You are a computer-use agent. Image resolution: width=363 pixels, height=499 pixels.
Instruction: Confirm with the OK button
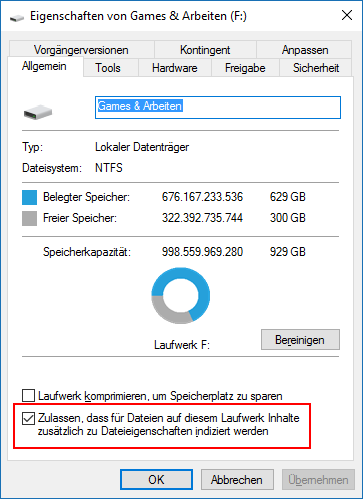(x=156, y=480)
